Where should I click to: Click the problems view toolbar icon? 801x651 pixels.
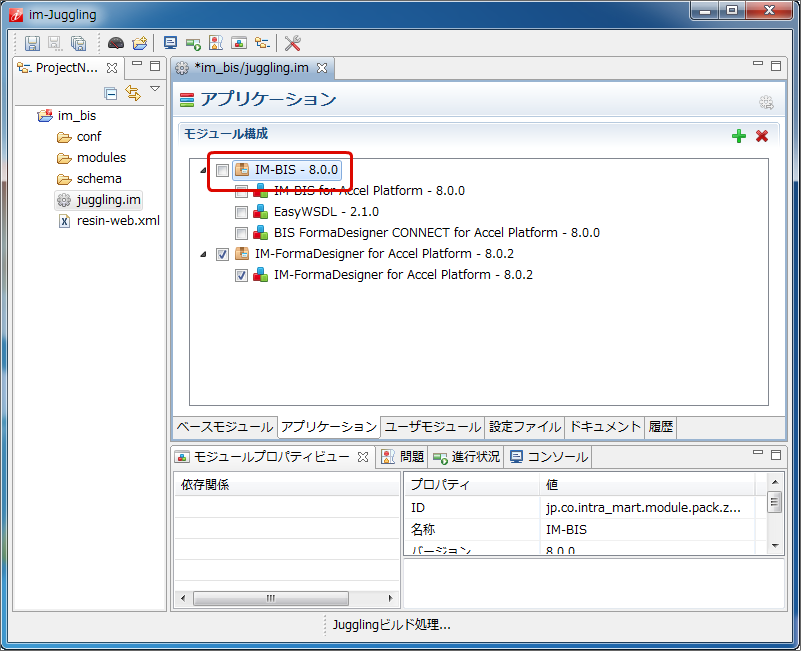point(216,43)
